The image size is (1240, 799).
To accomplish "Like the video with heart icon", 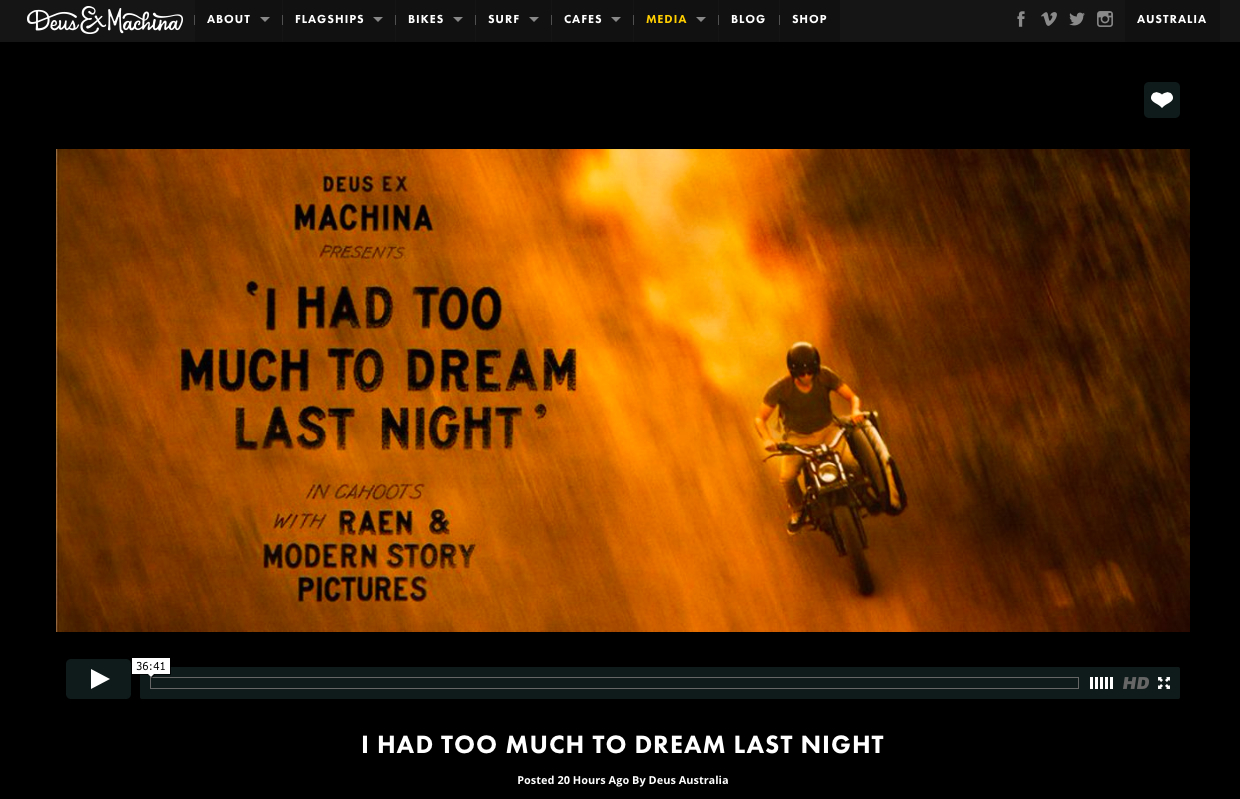I will pyautogui.click(x=1162, y=100).
